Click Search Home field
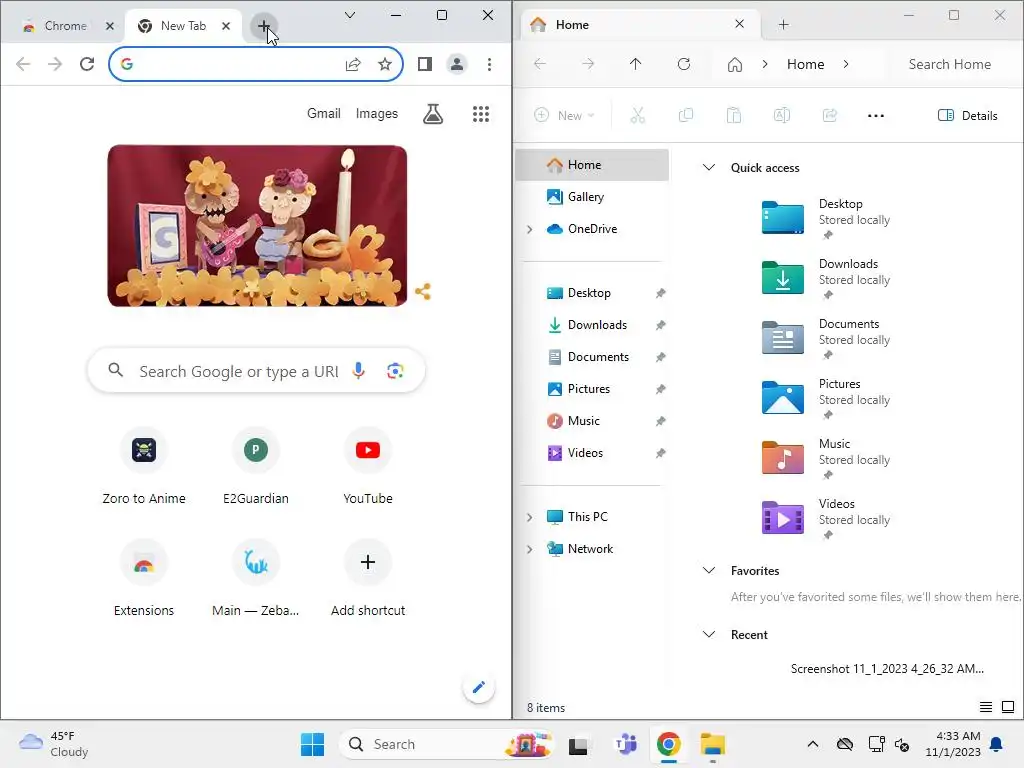 click(950, 64)
